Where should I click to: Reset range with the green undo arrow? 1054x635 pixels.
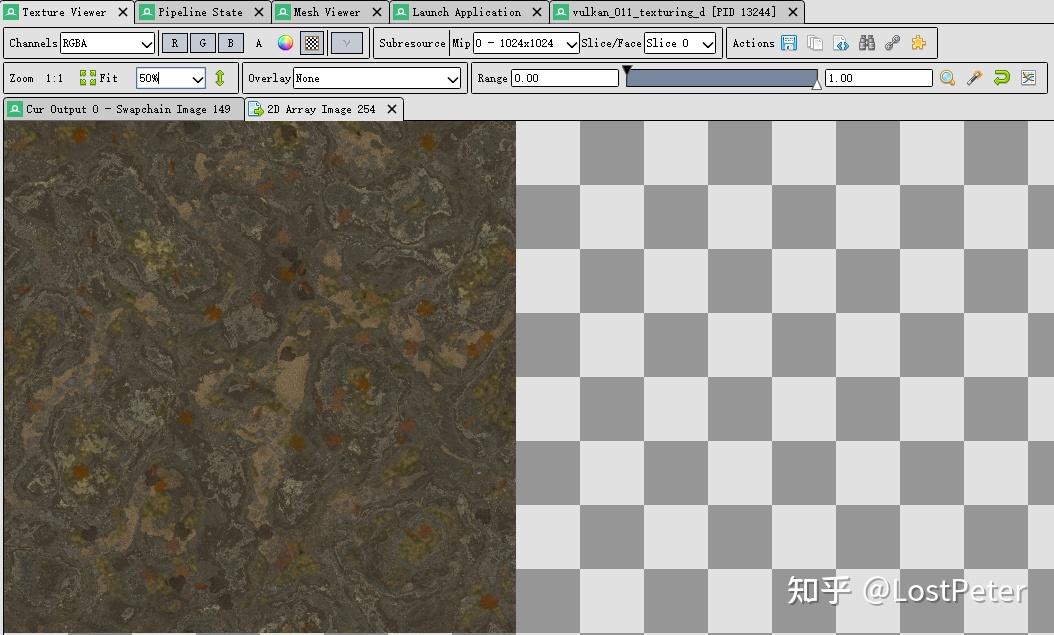[1002, 78]
